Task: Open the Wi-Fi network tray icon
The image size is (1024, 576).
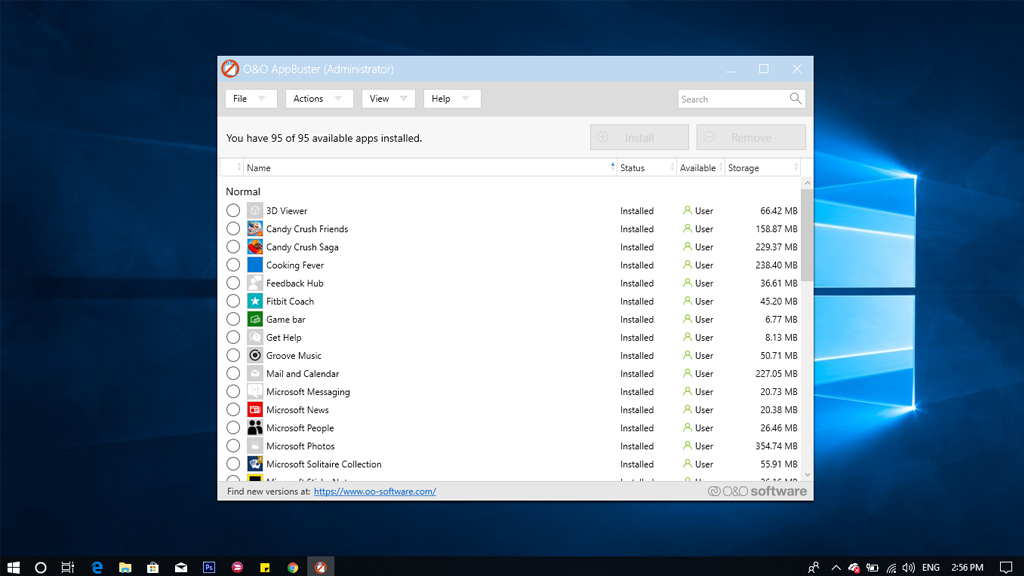Action: [x=891, y=568]
